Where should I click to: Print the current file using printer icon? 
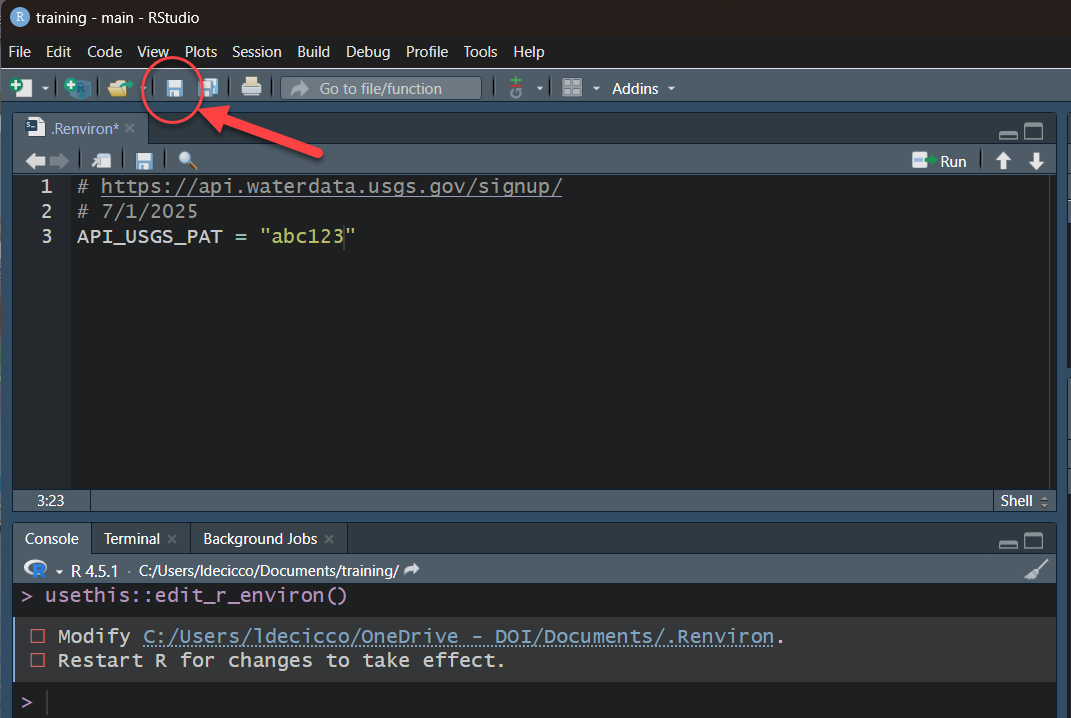(251, 88)
